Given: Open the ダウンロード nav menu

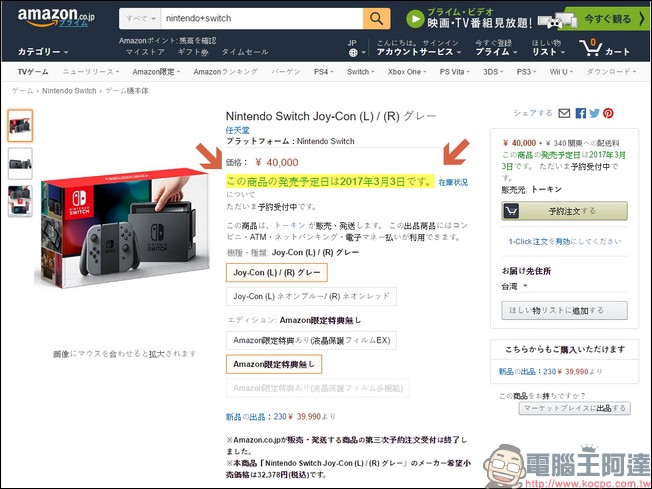Looking at the screenshot, I should (611, 72).
